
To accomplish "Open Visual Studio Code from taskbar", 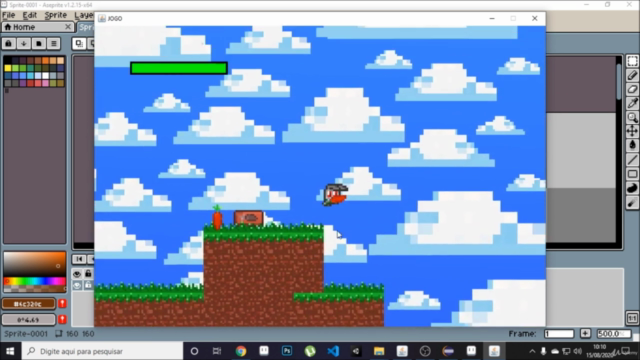I will 333,351.
